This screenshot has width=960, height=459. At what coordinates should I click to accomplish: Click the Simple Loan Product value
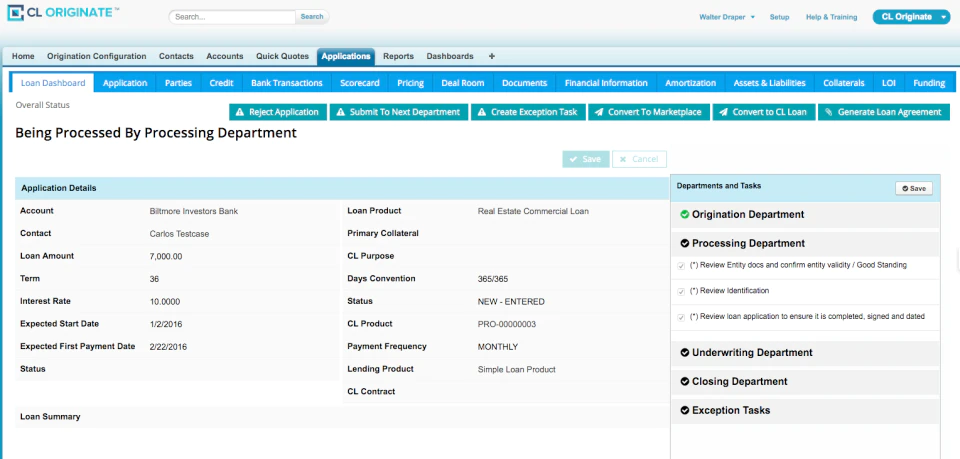click(517, 370)
